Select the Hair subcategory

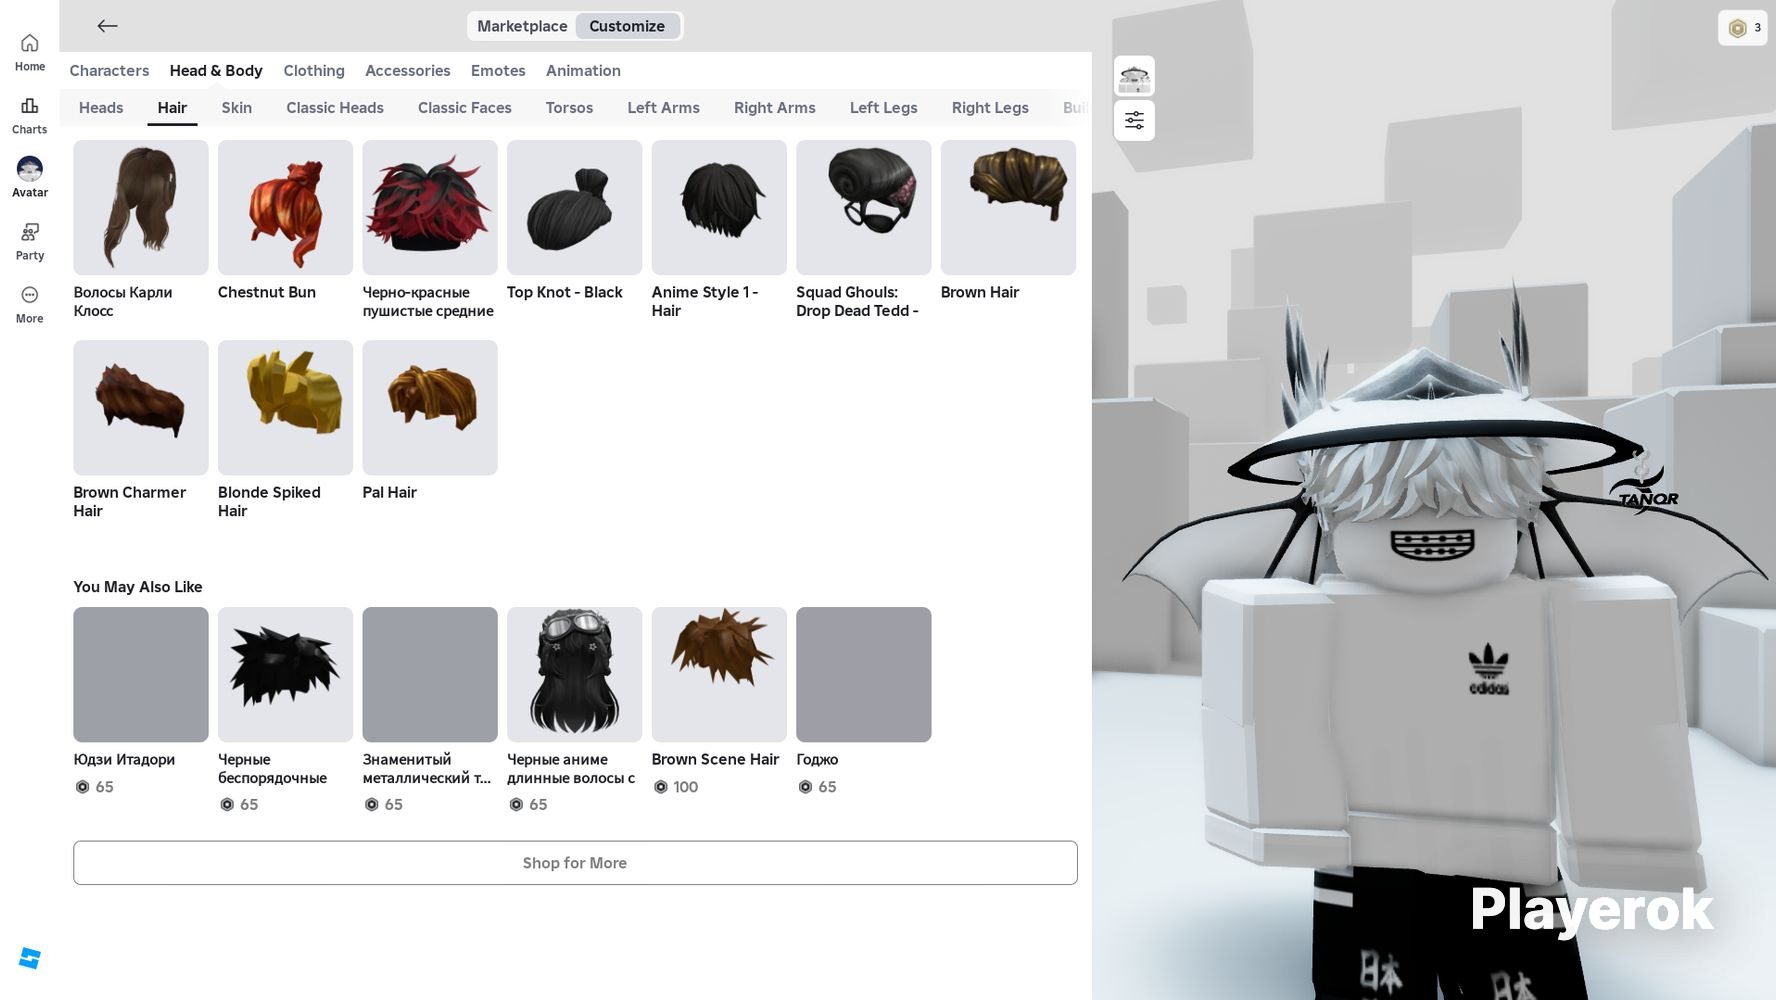pyautogui.click(x=172, y=108)
